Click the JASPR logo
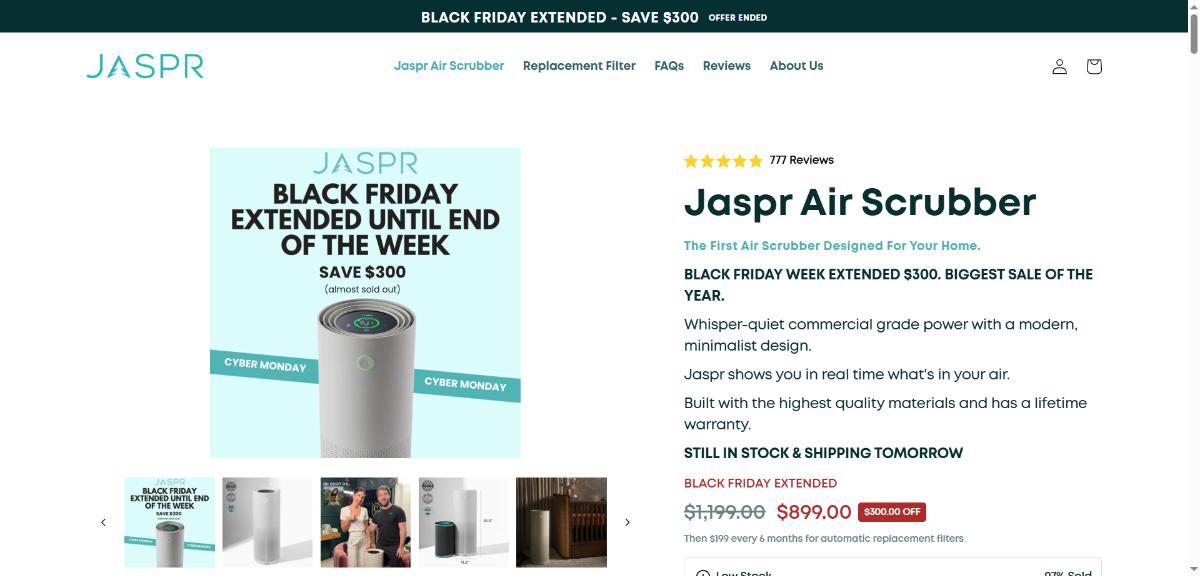Screen dimensions: 1200x576 (145, 66)
